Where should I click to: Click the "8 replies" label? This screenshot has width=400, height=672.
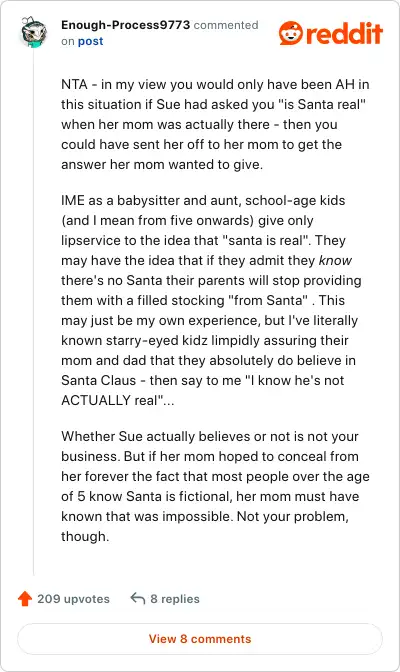[175, 599]
